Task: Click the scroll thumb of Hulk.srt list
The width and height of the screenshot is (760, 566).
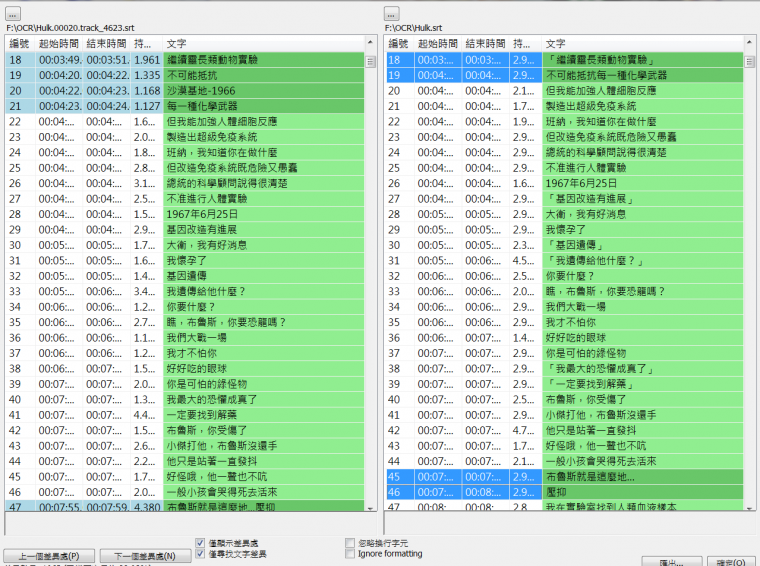Action: tap(749, 62)
